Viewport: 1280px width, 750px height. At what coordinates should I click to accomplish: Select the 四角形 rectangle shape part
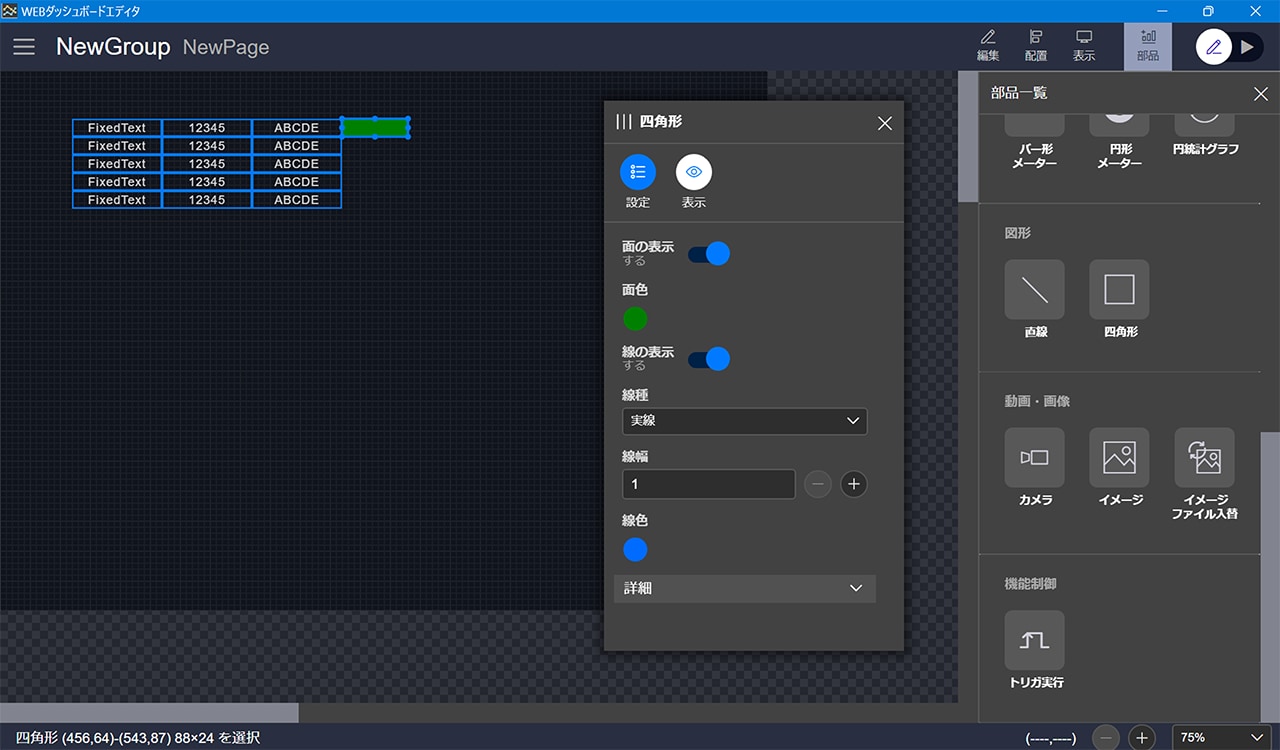coord(1119,290)
